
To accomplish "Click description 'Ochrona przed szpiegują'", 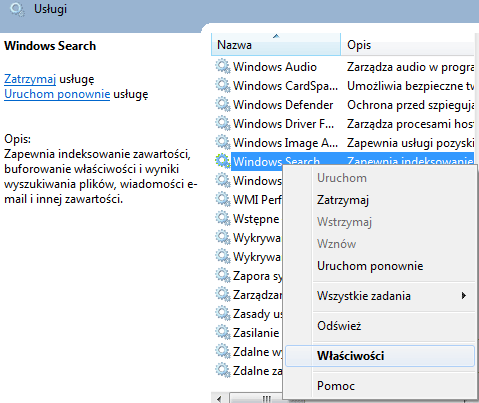I will (410, 105).
